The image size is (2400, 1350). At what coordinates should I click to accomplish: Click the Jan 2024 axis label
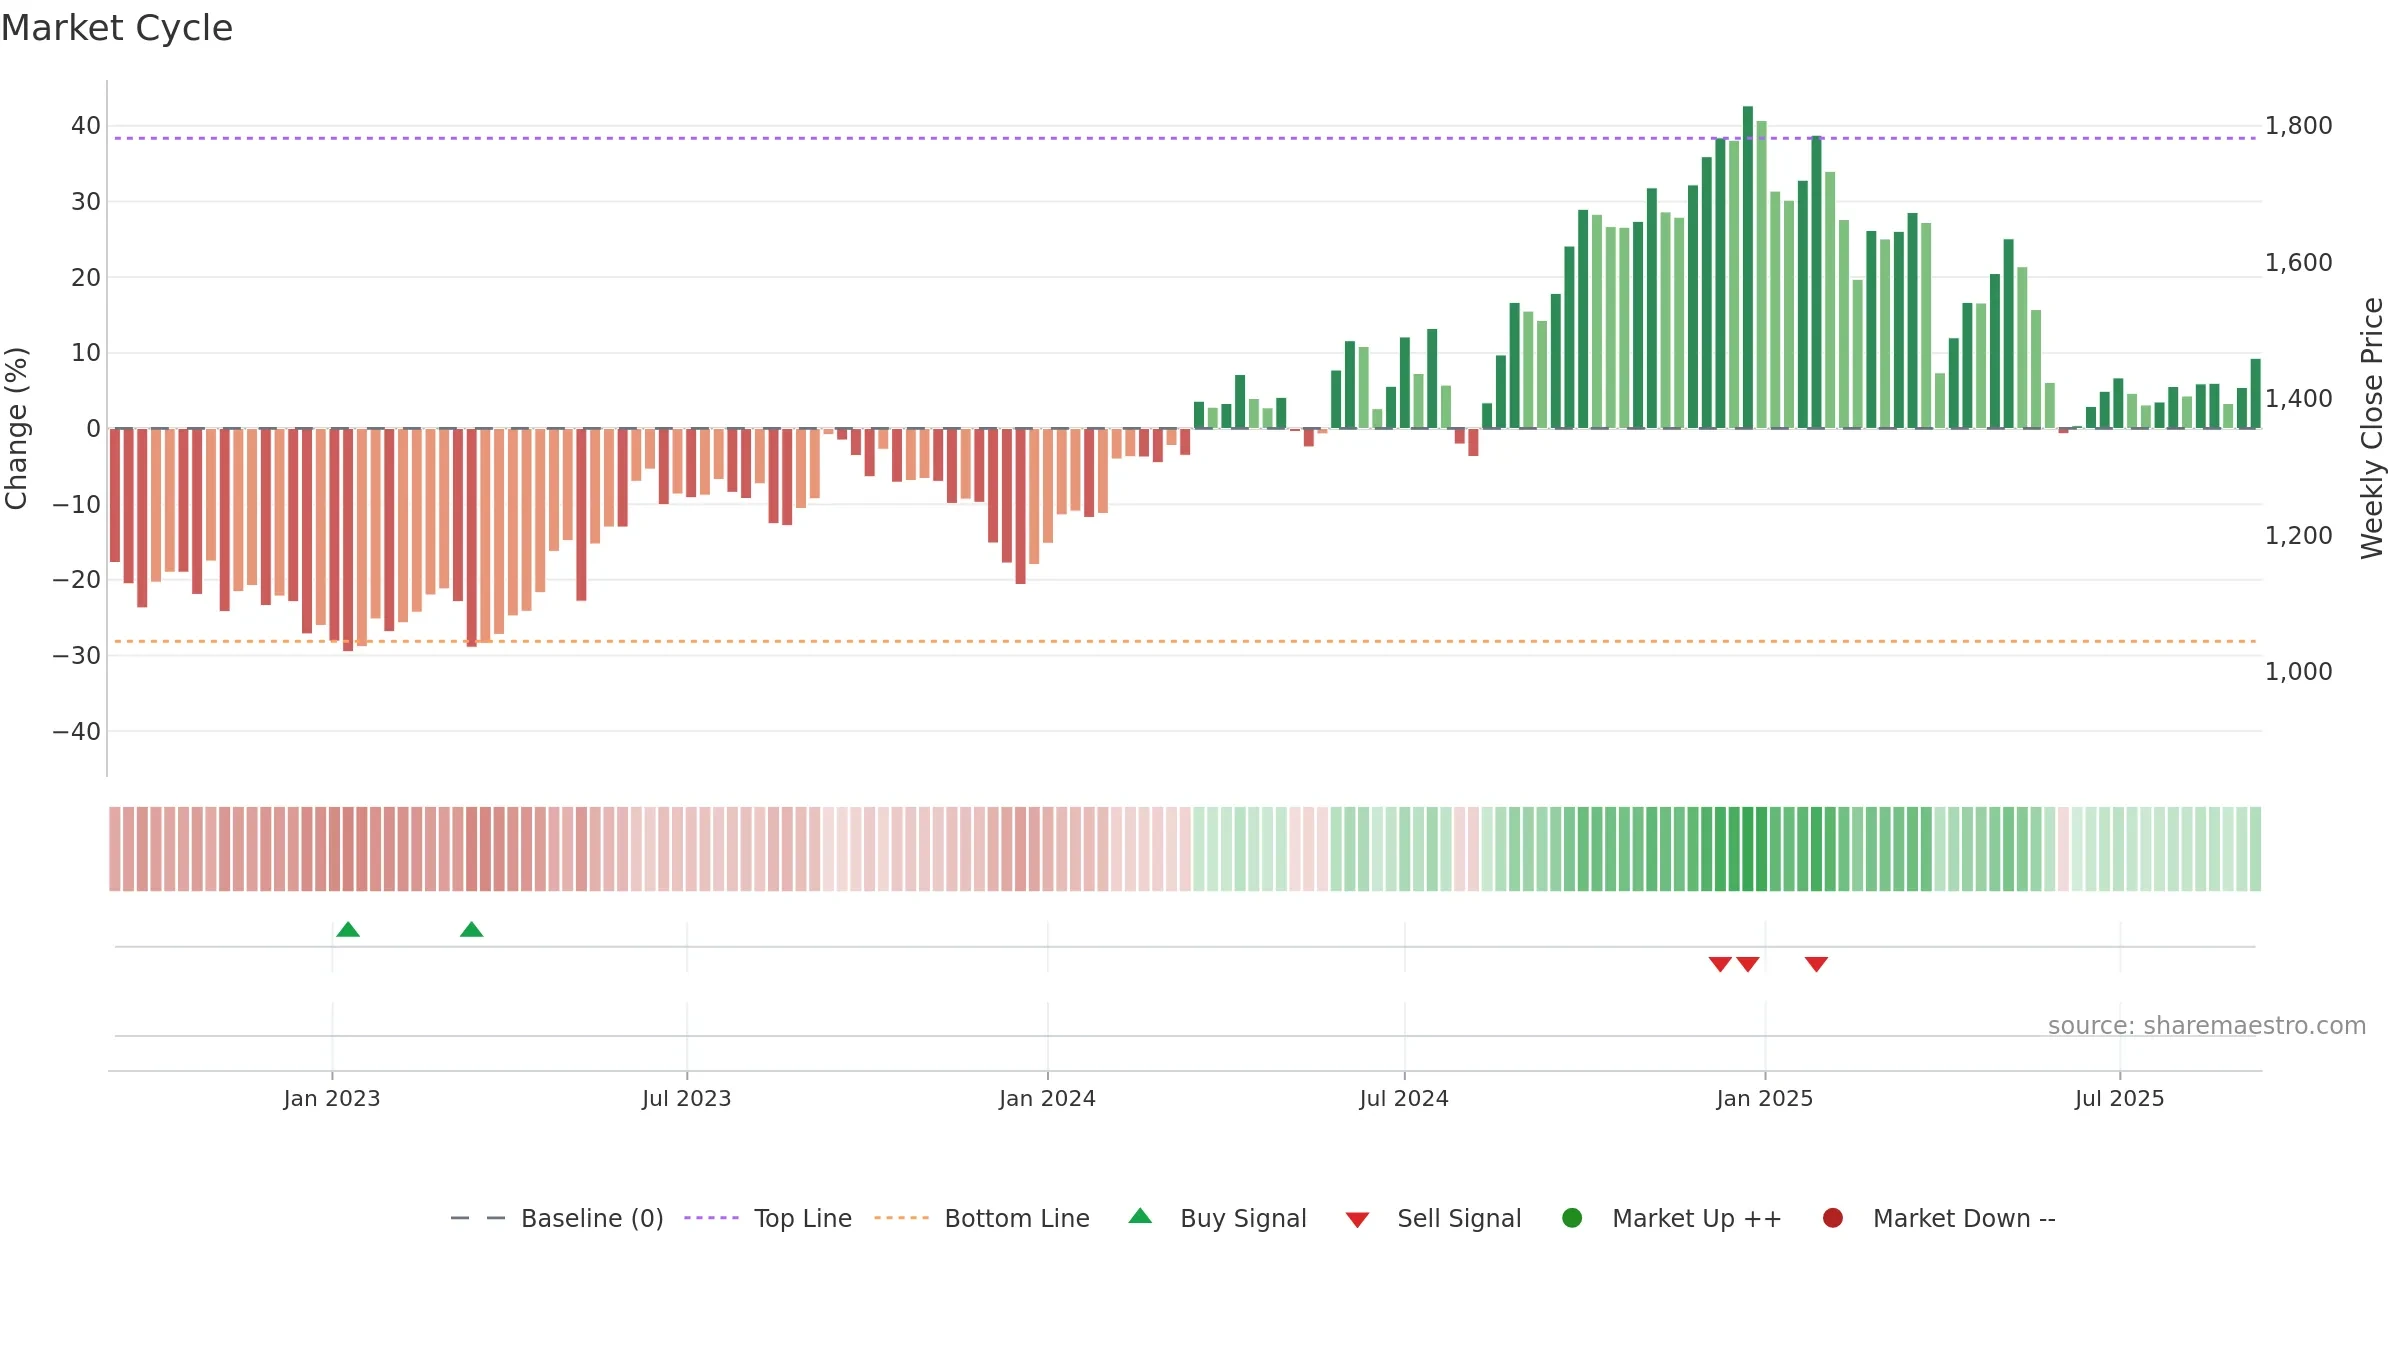pos(1047,1098)
